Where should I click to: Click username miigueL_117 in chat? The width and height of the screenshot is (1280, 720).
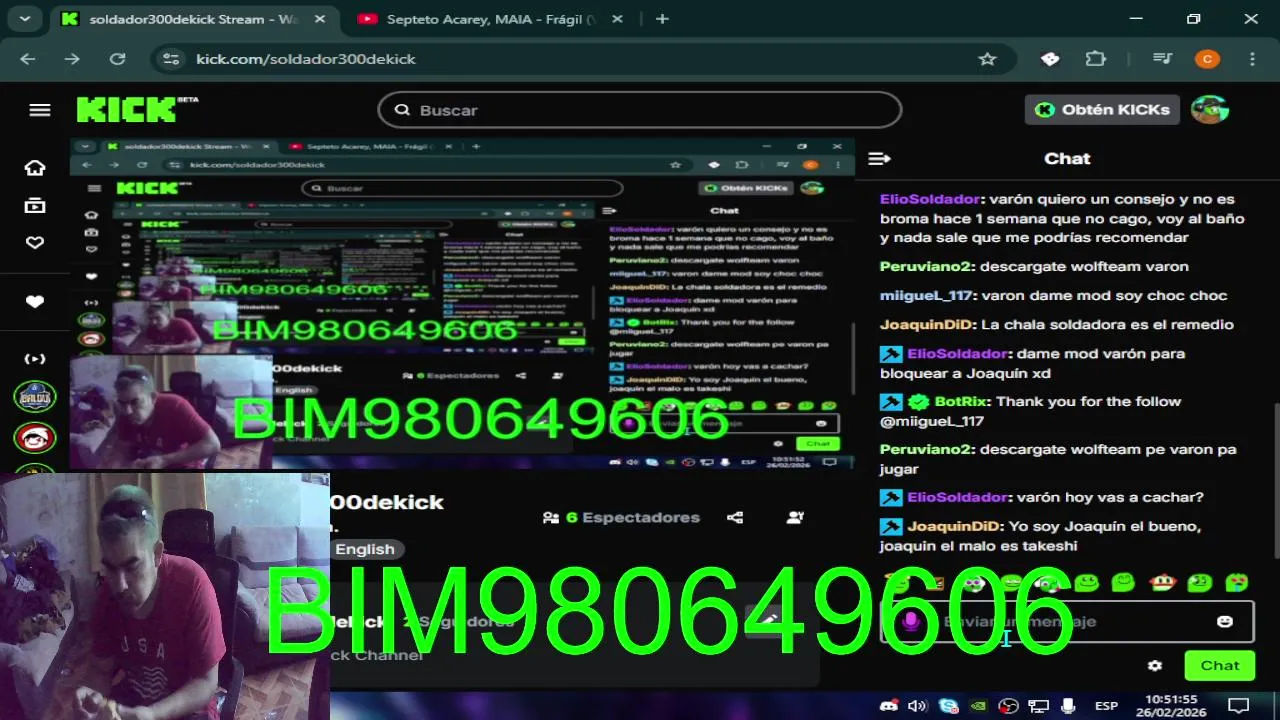926,295
